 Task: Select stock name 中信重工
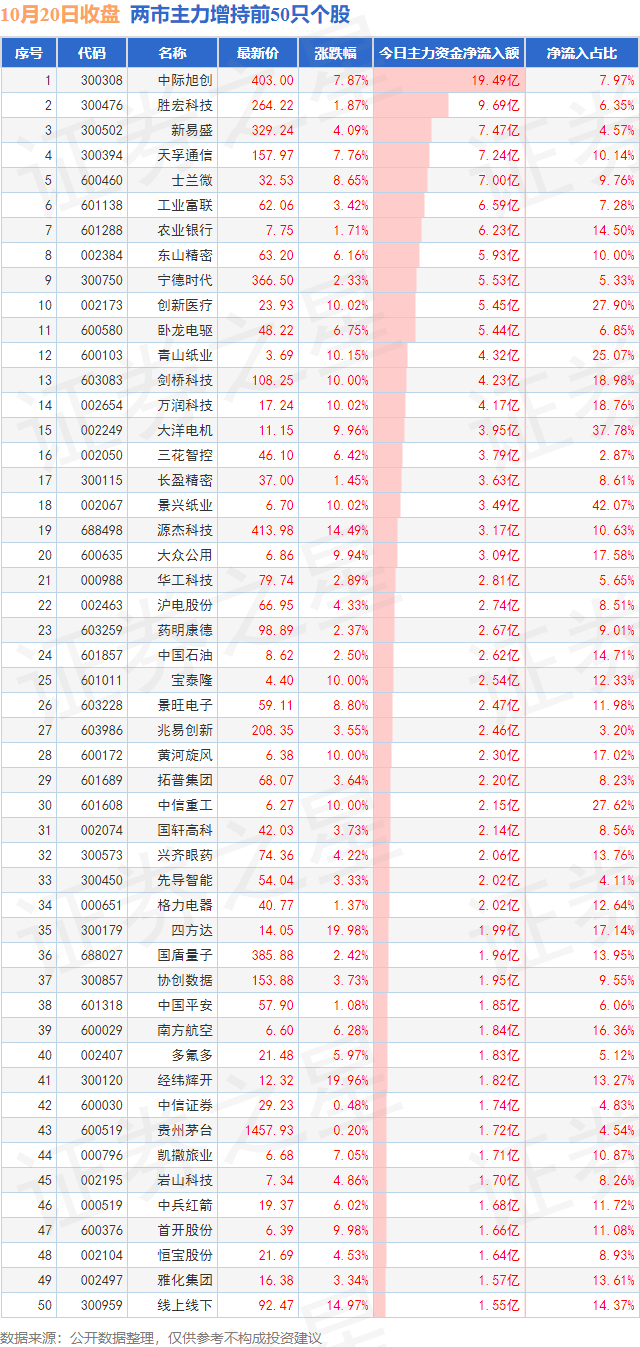pyautogui.click(x=185, y=805)
